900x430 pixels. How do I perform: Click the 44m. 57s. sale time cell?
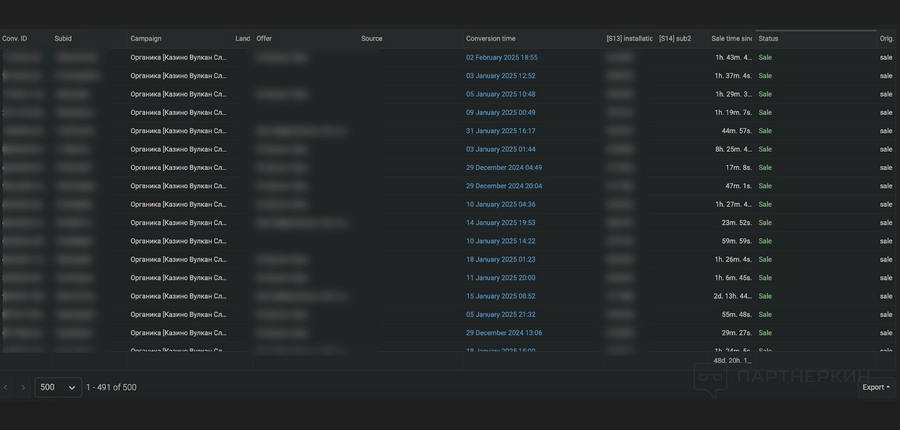point(736,131)
